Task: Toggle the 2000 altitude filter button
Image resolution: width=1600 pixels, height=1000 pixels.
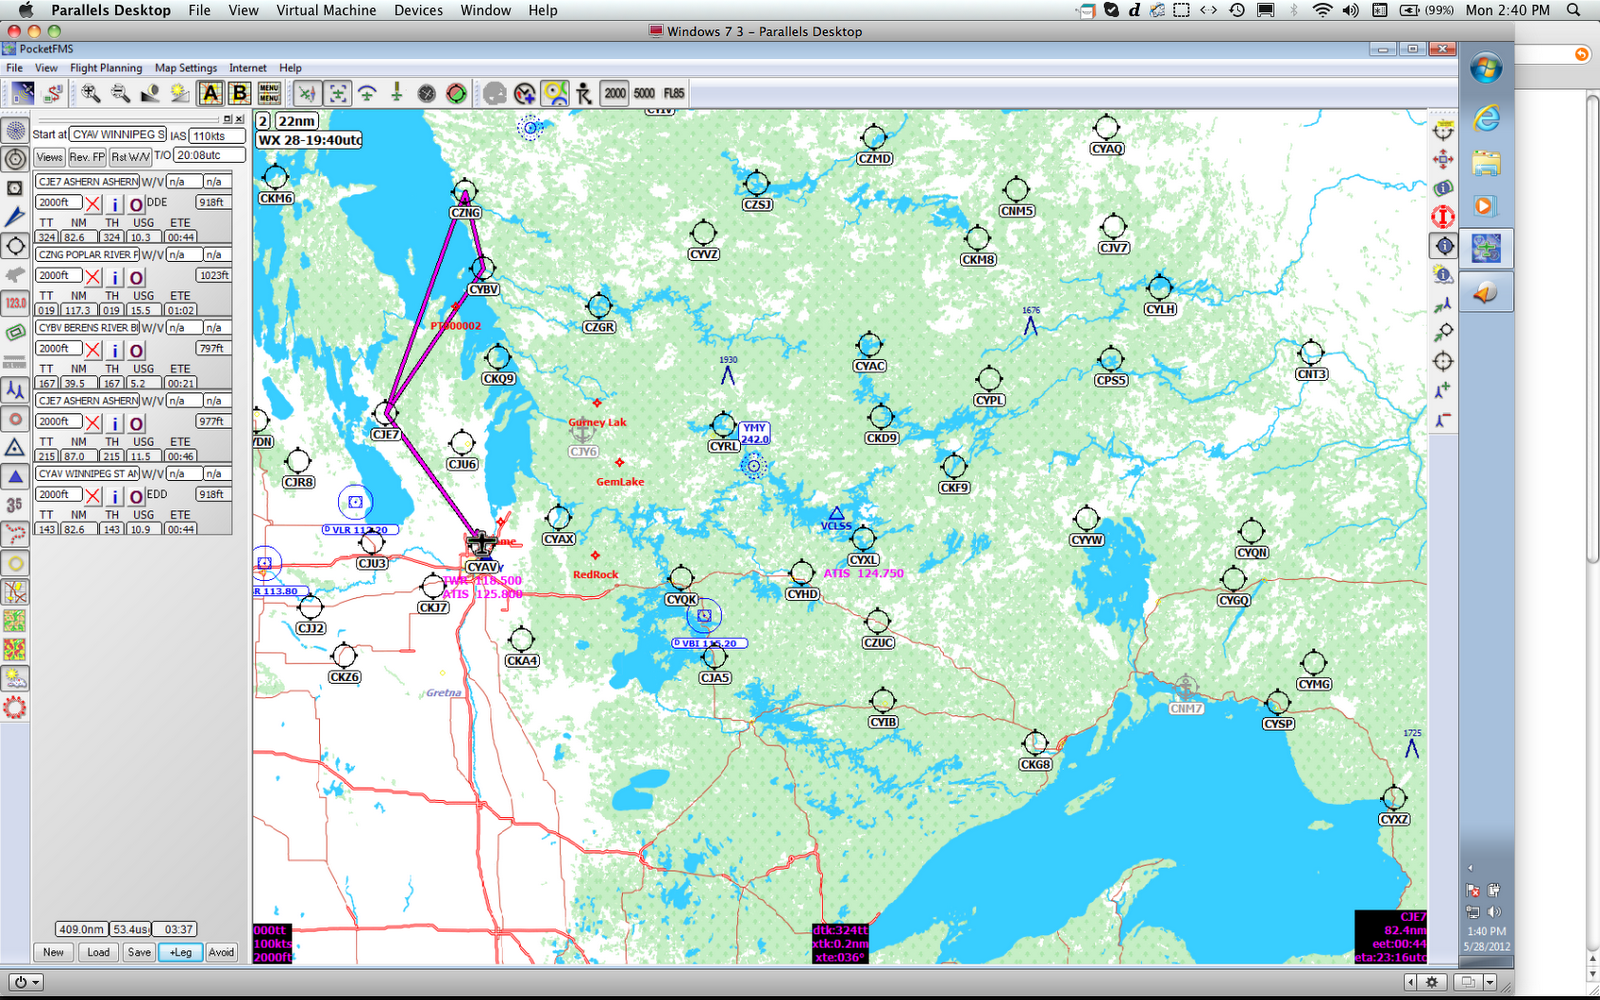Action: coord(615,93)
